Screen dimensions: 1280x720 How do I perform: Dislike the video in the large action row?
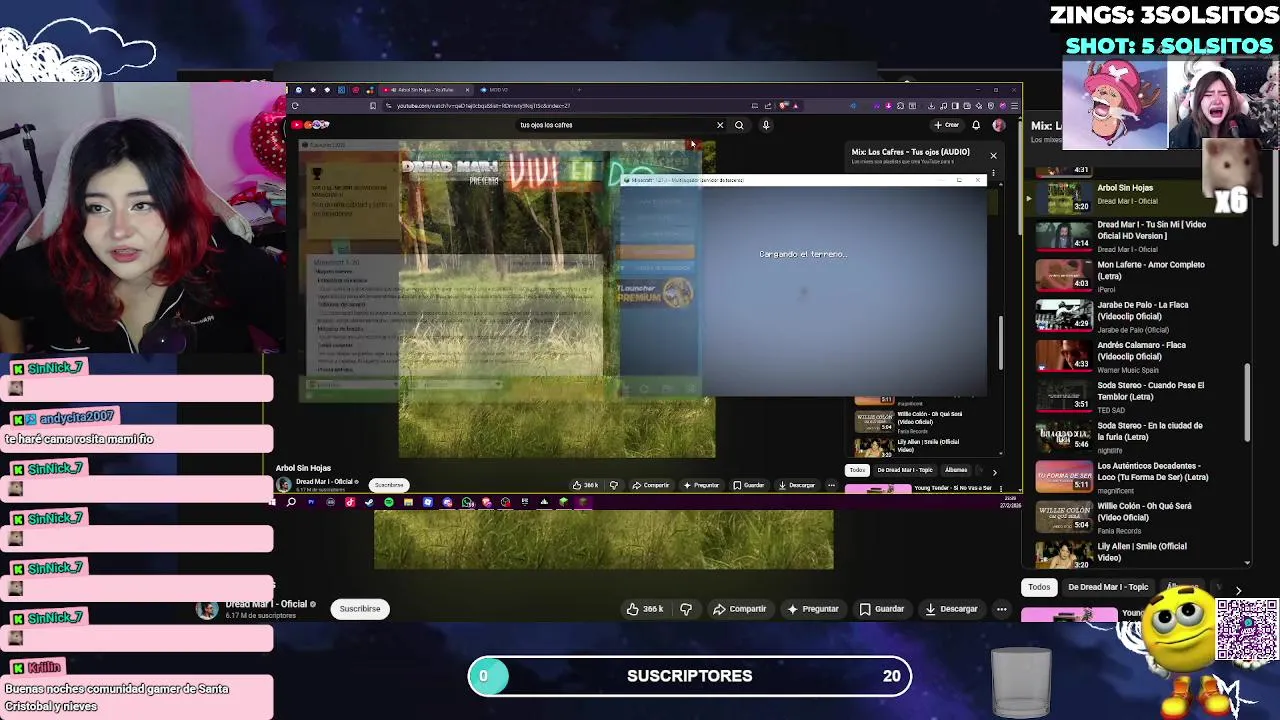pyautogui.click(x=686, y=609)
